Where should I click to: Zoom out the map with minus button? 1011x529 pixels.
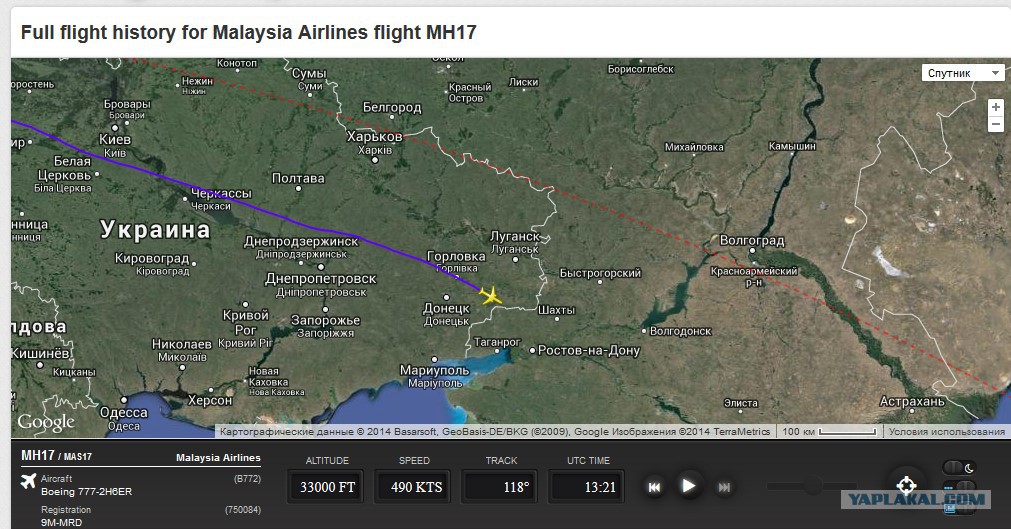coord(996,124)
